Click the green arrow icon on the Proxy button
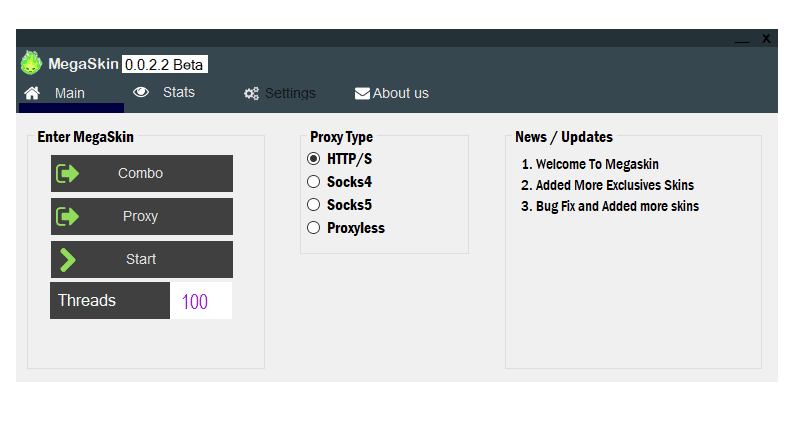 (67, 216)
